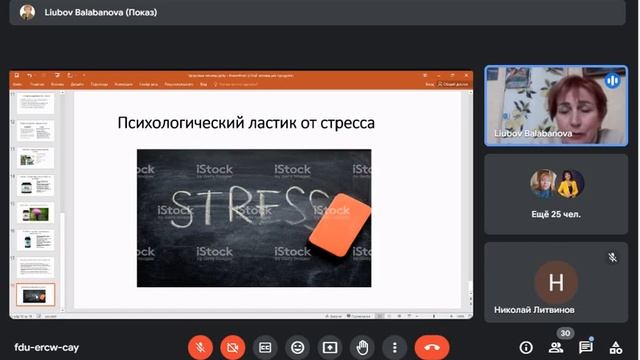Select Николай Литвинов's tile avatar
640x360 pixels.
click(x=556, y=282)
